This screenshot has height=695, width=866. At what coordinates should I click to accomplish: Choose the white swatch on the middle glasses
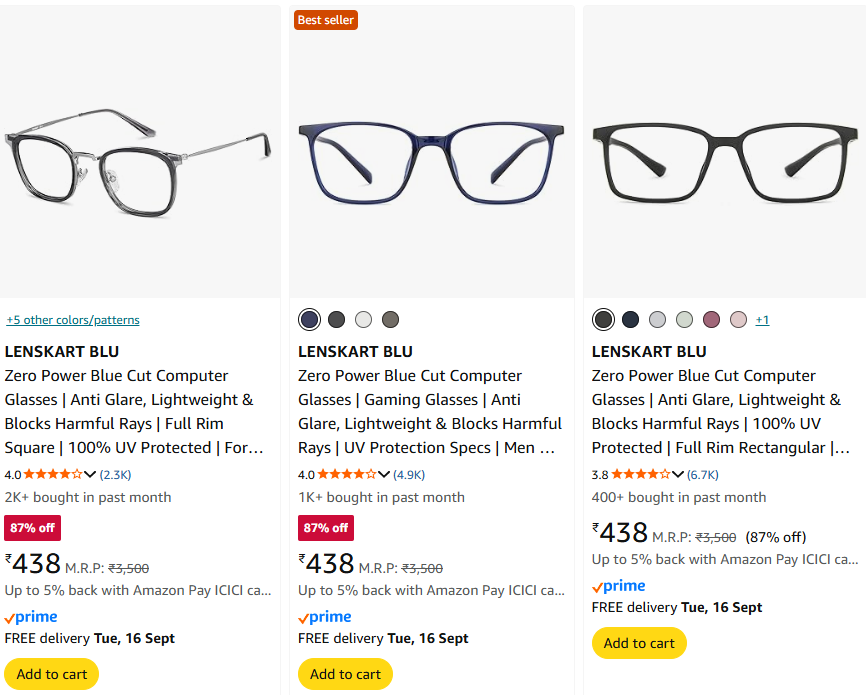[x=363, y=320]
